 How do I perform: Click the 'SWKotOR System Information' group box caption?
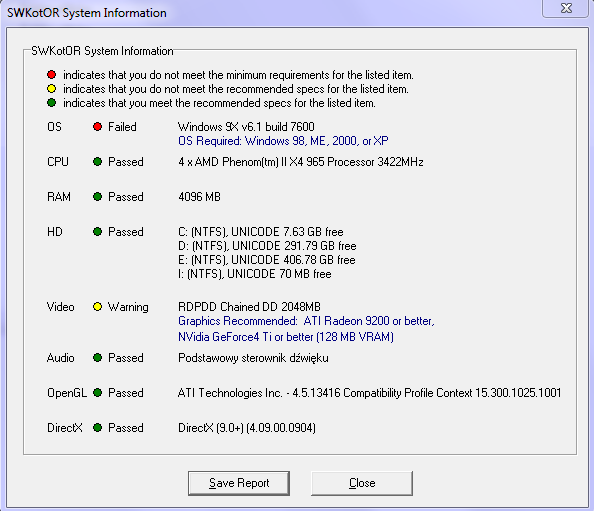(x=102, y=51)
